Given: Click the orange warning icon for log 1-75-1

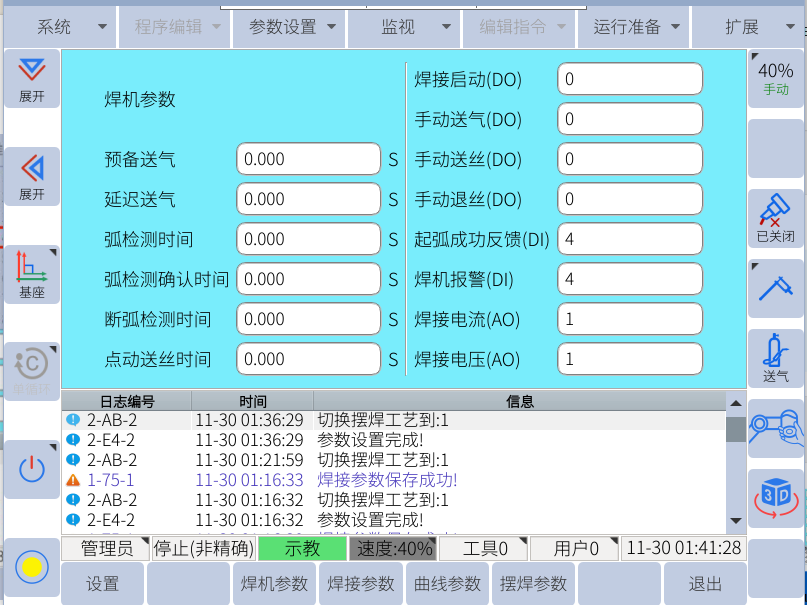Looking at the screenshot, I should pyautogui.click(x=72, y=480).
